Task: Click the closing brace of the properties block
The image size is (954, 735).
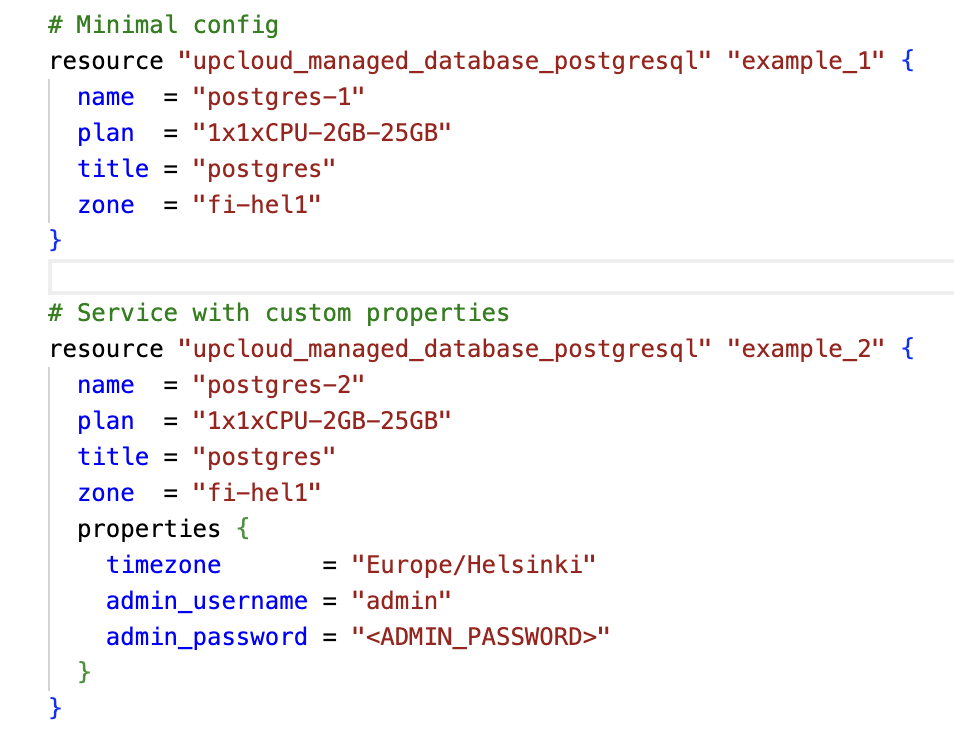Action: click(x=85, y=672)
